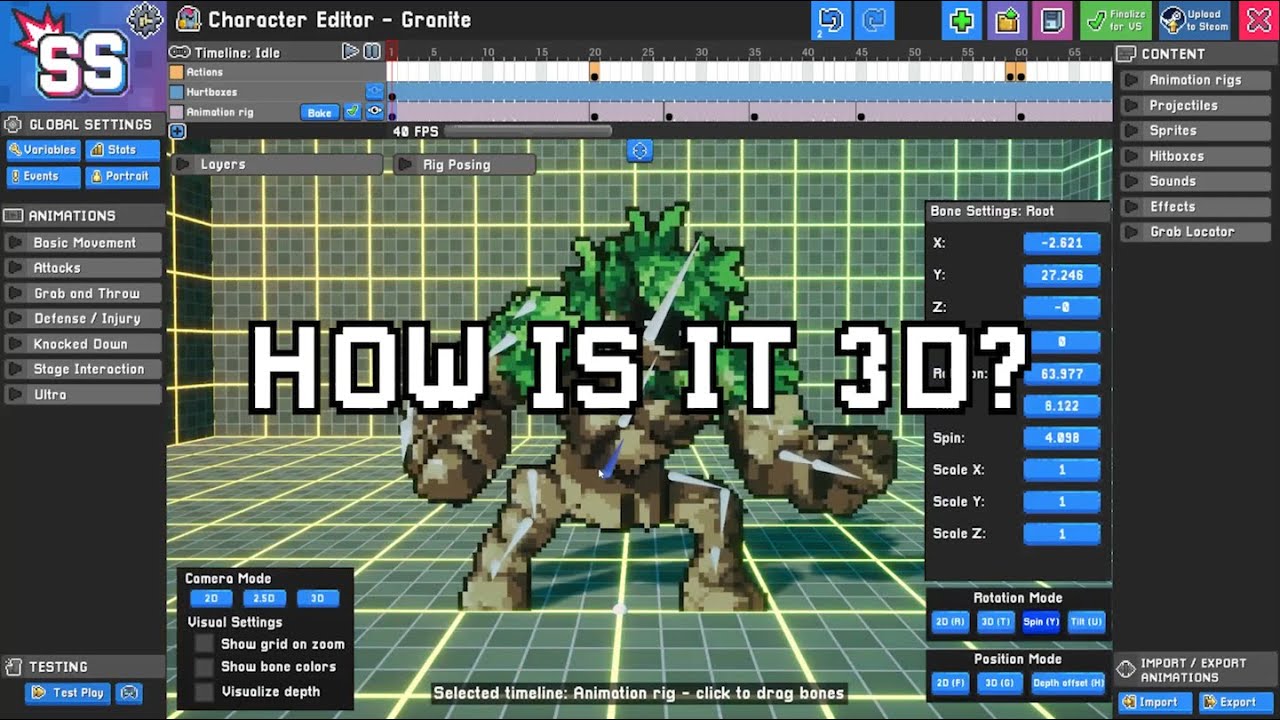Screen dimensions: 1280x720
Task: Play the Idle timeline
Action: point(350,51)
